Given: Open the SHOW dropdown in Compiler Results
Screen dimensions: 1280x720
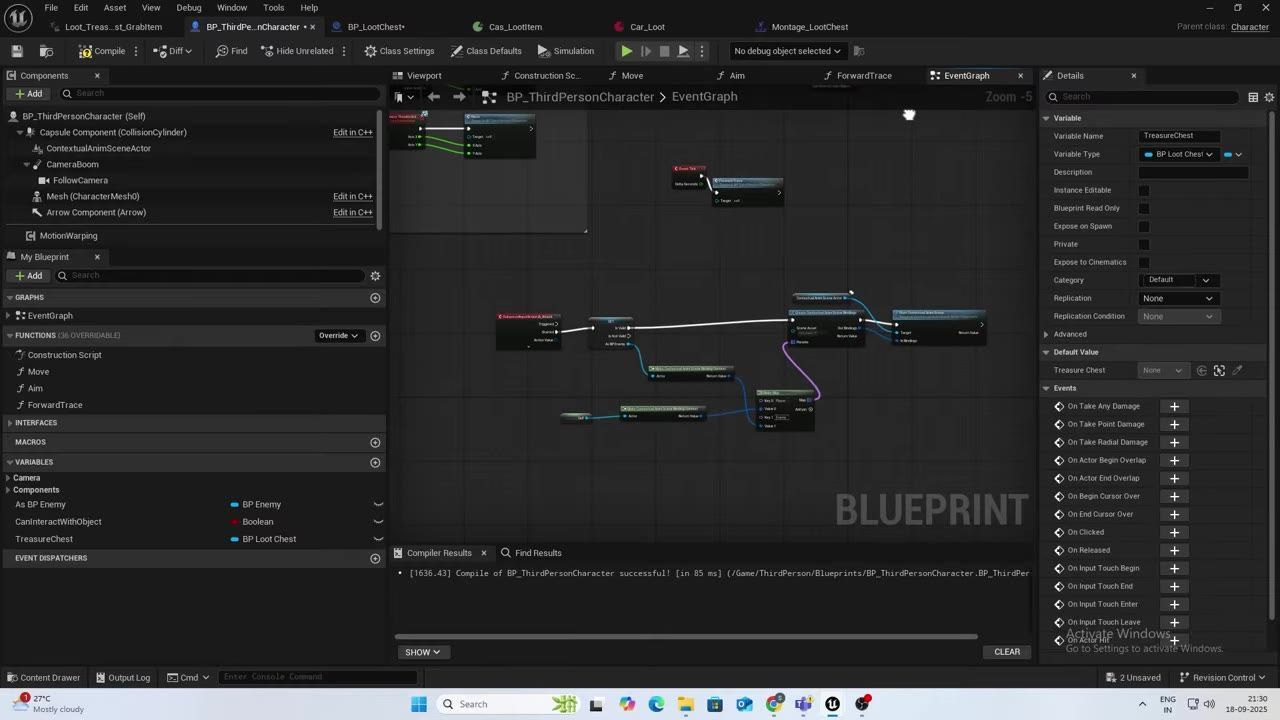Looking at the screenshot, I should 422,652.
